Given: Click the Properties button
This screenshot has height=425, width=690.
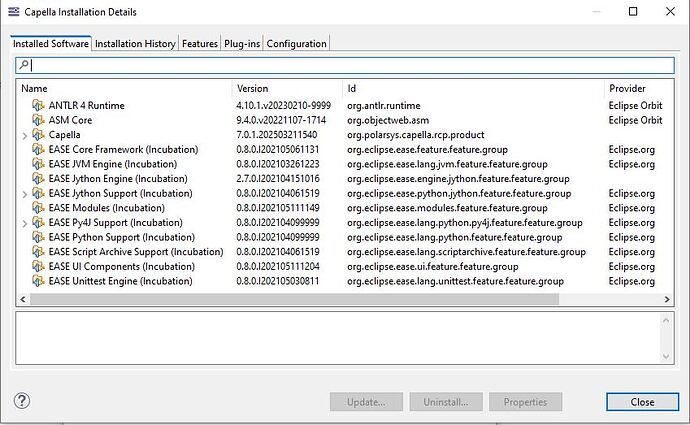Looking at the screenshot, I should (525, 402).
